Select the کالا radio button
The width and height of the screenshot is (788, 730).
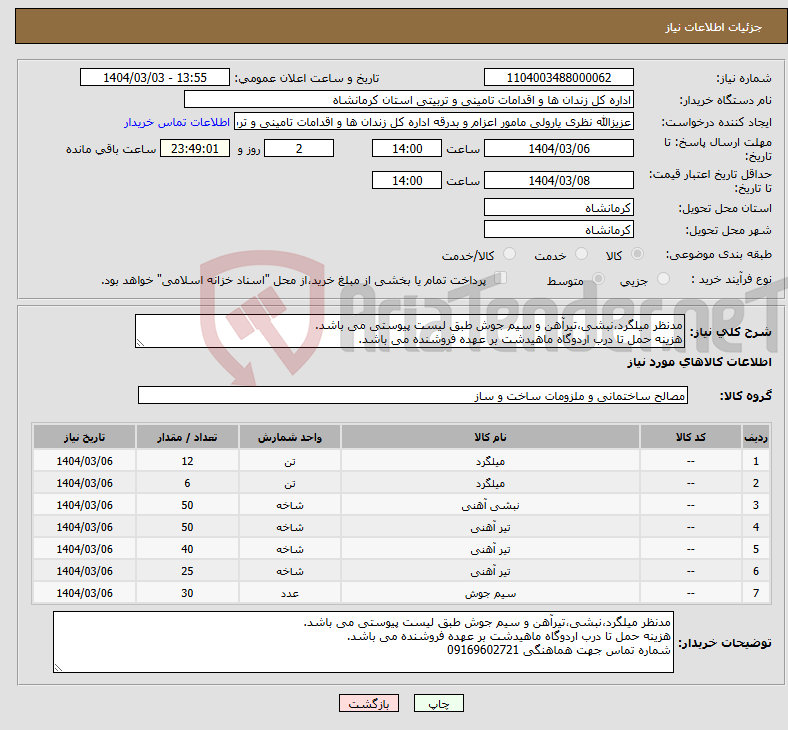pos(637,254)
